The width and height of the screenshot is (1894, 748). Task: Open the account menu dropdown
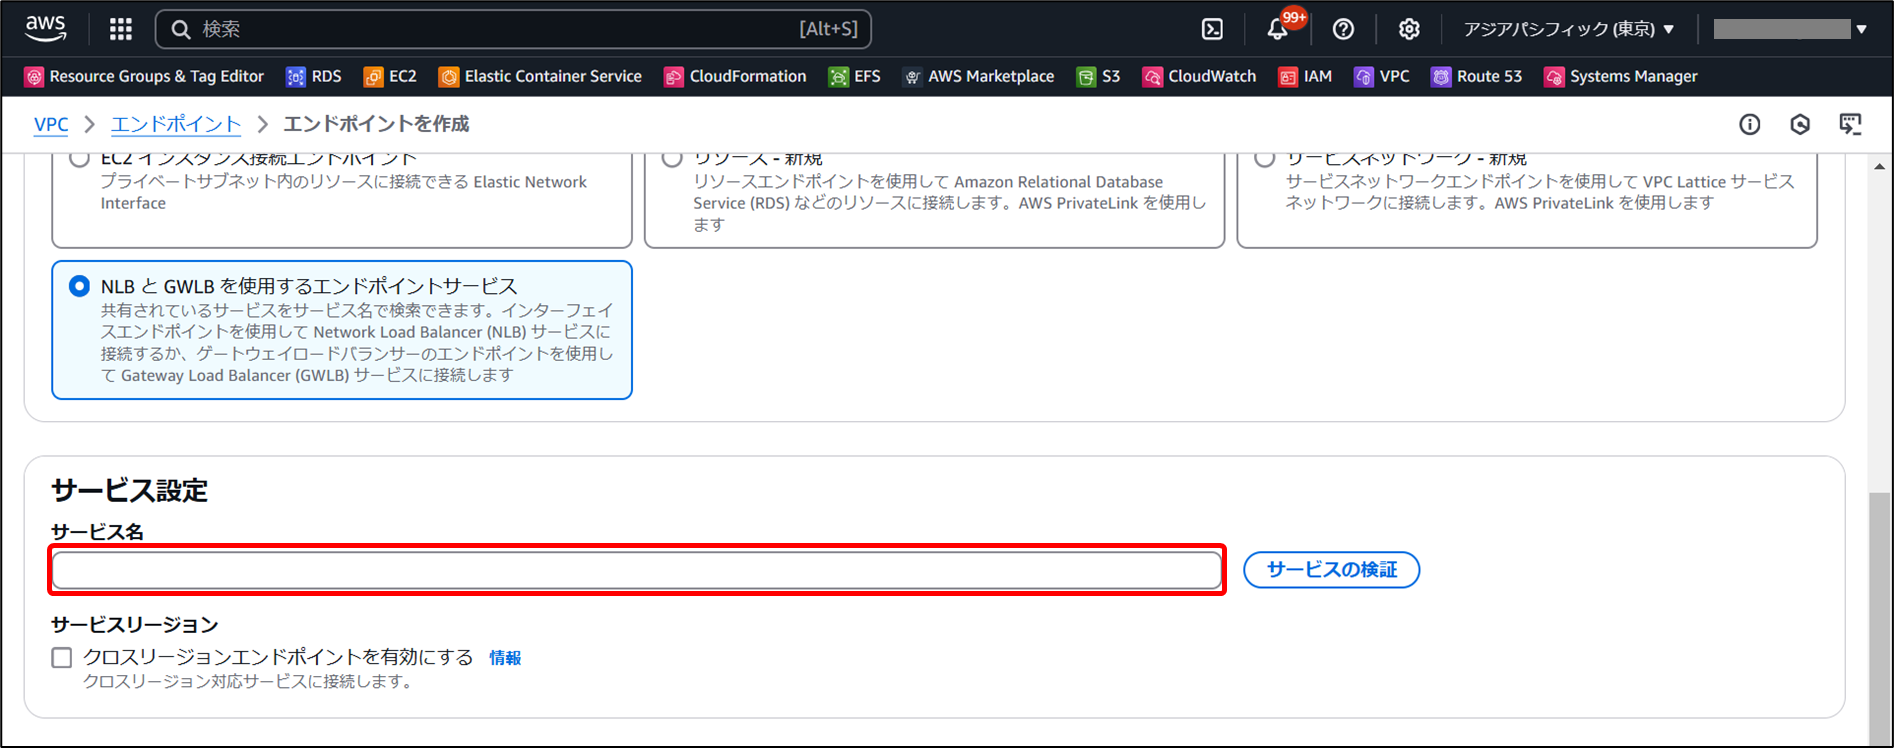(1790, 29)
